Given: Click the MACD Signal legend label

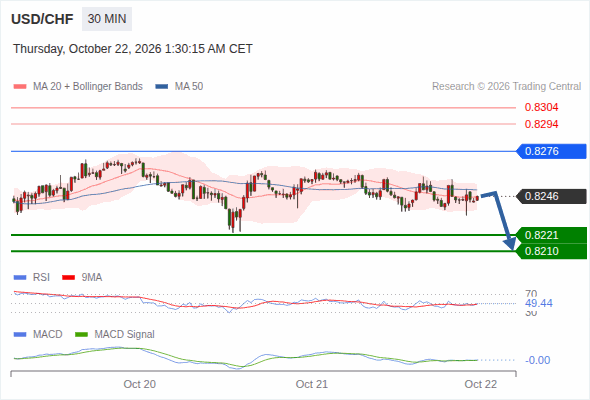Looking at the screenshot, I should pyautogui.click(x=125, y=335).
